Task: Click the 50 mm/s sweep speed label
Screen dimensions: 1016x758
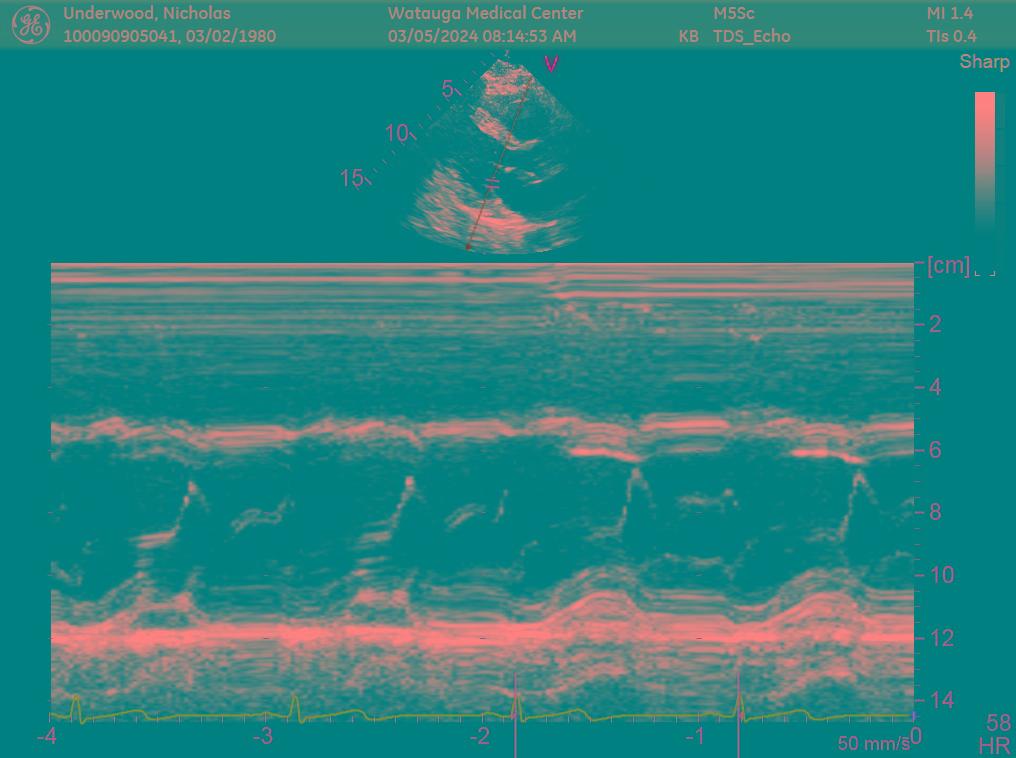Action: point(873,743)
